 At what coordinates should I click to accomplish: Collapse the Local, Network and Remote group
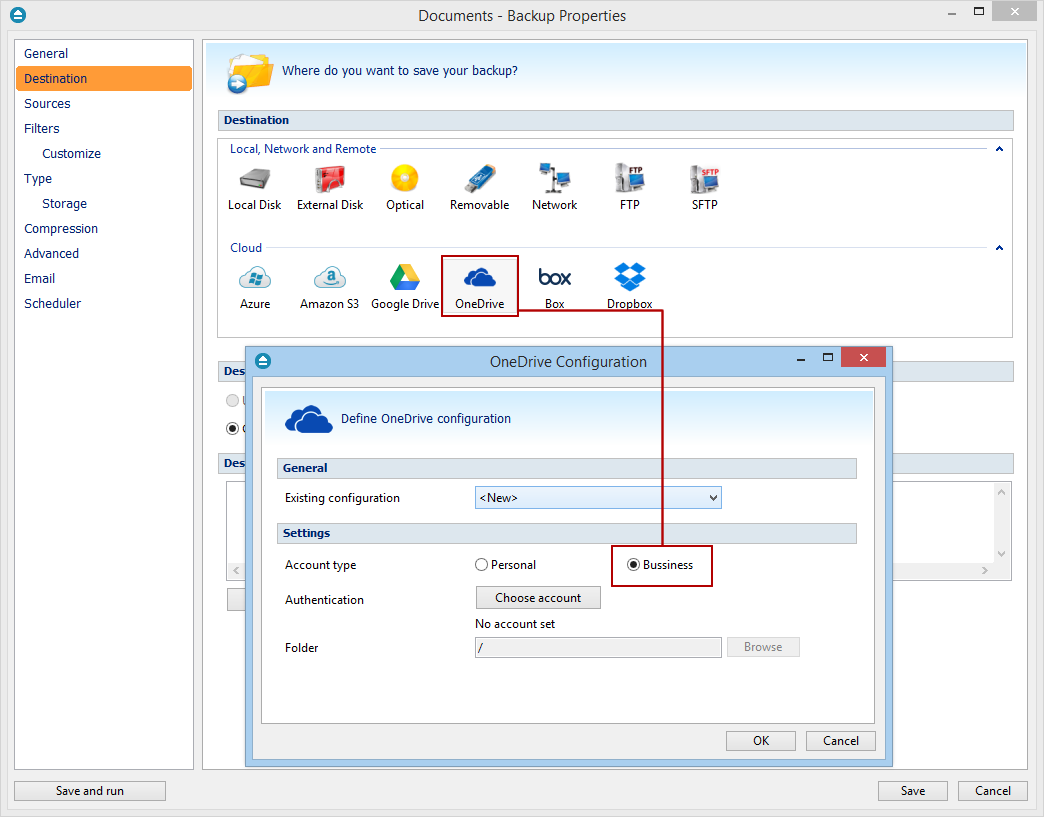coord(999,149)
